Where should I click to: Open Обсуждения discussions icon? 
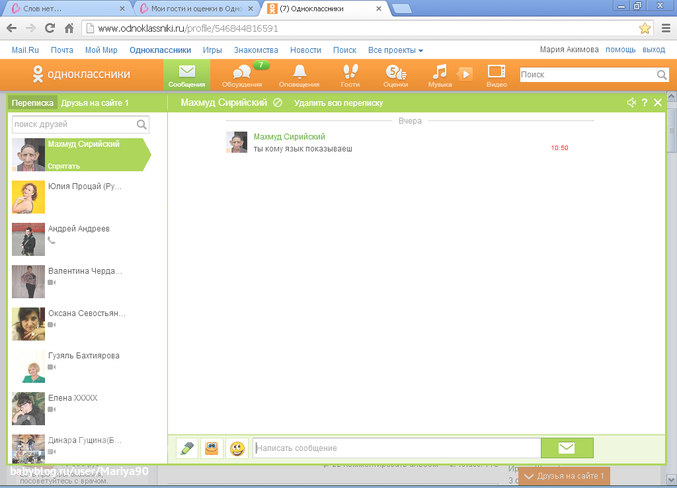(x=242, y=74)
